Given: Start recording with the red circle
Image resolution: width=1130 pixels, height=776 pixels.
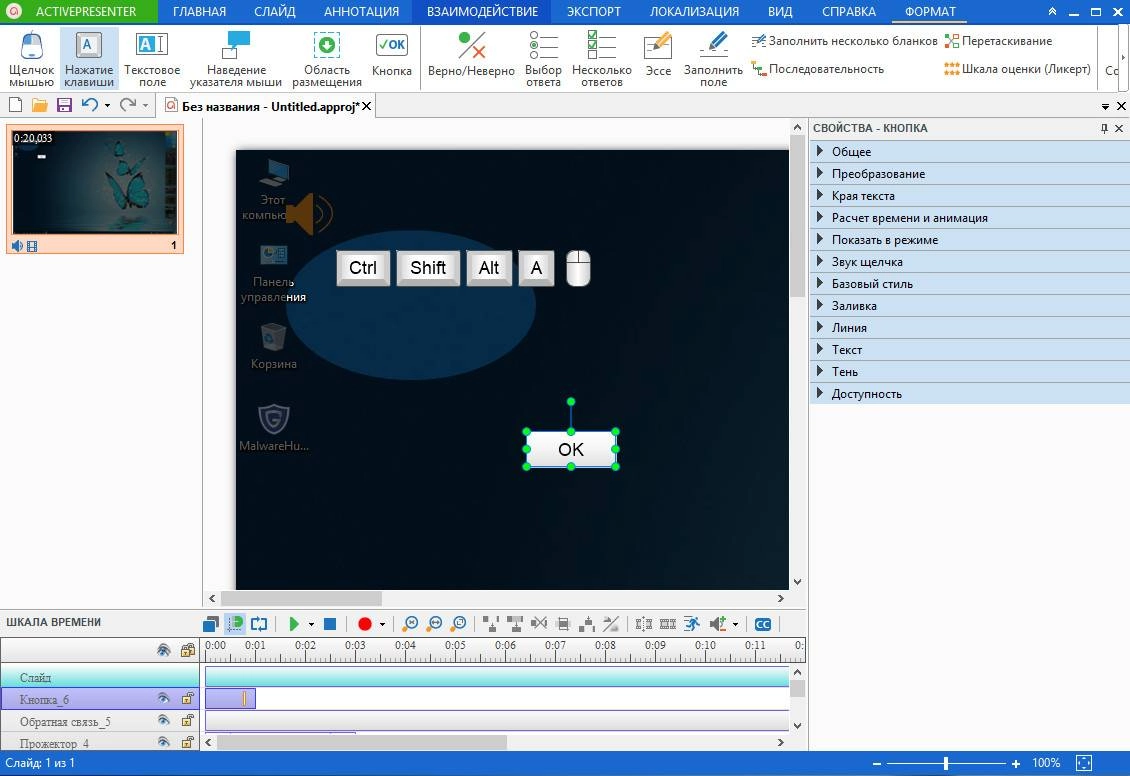Looking at the screenshot, I should tap(365, 624).
